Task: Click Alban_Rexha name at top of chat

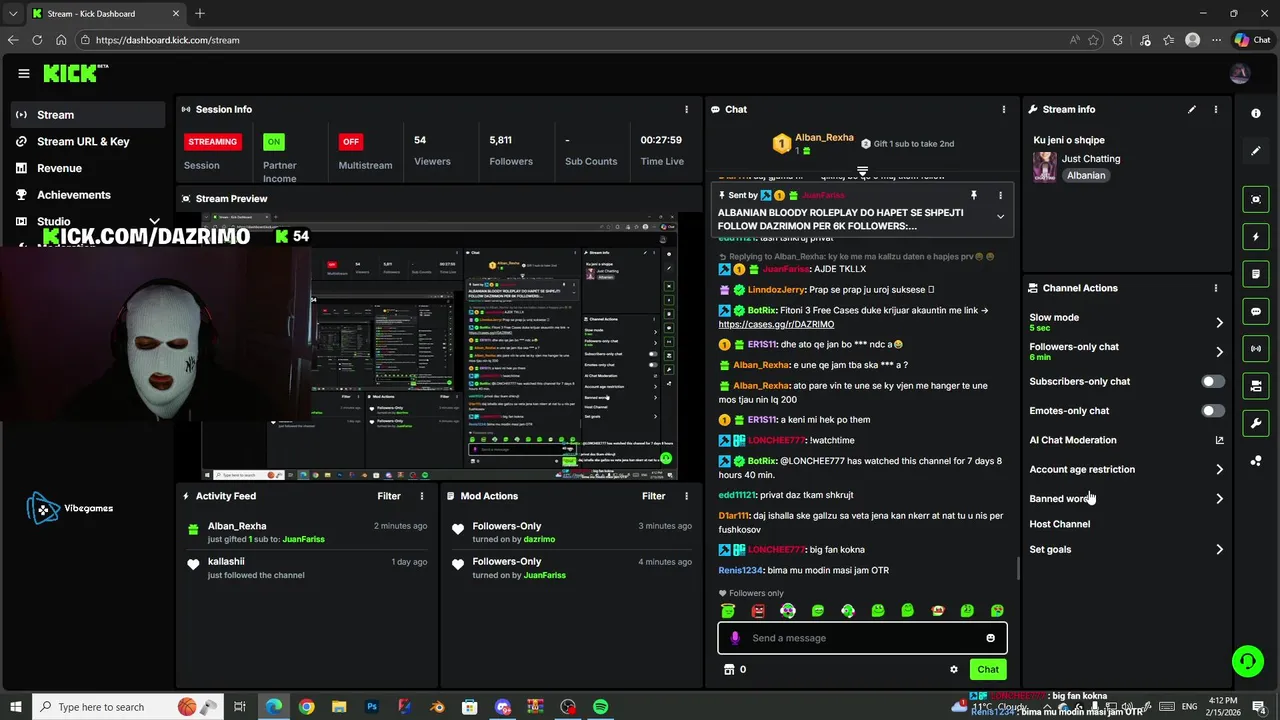Action: [x=824, y=138]
